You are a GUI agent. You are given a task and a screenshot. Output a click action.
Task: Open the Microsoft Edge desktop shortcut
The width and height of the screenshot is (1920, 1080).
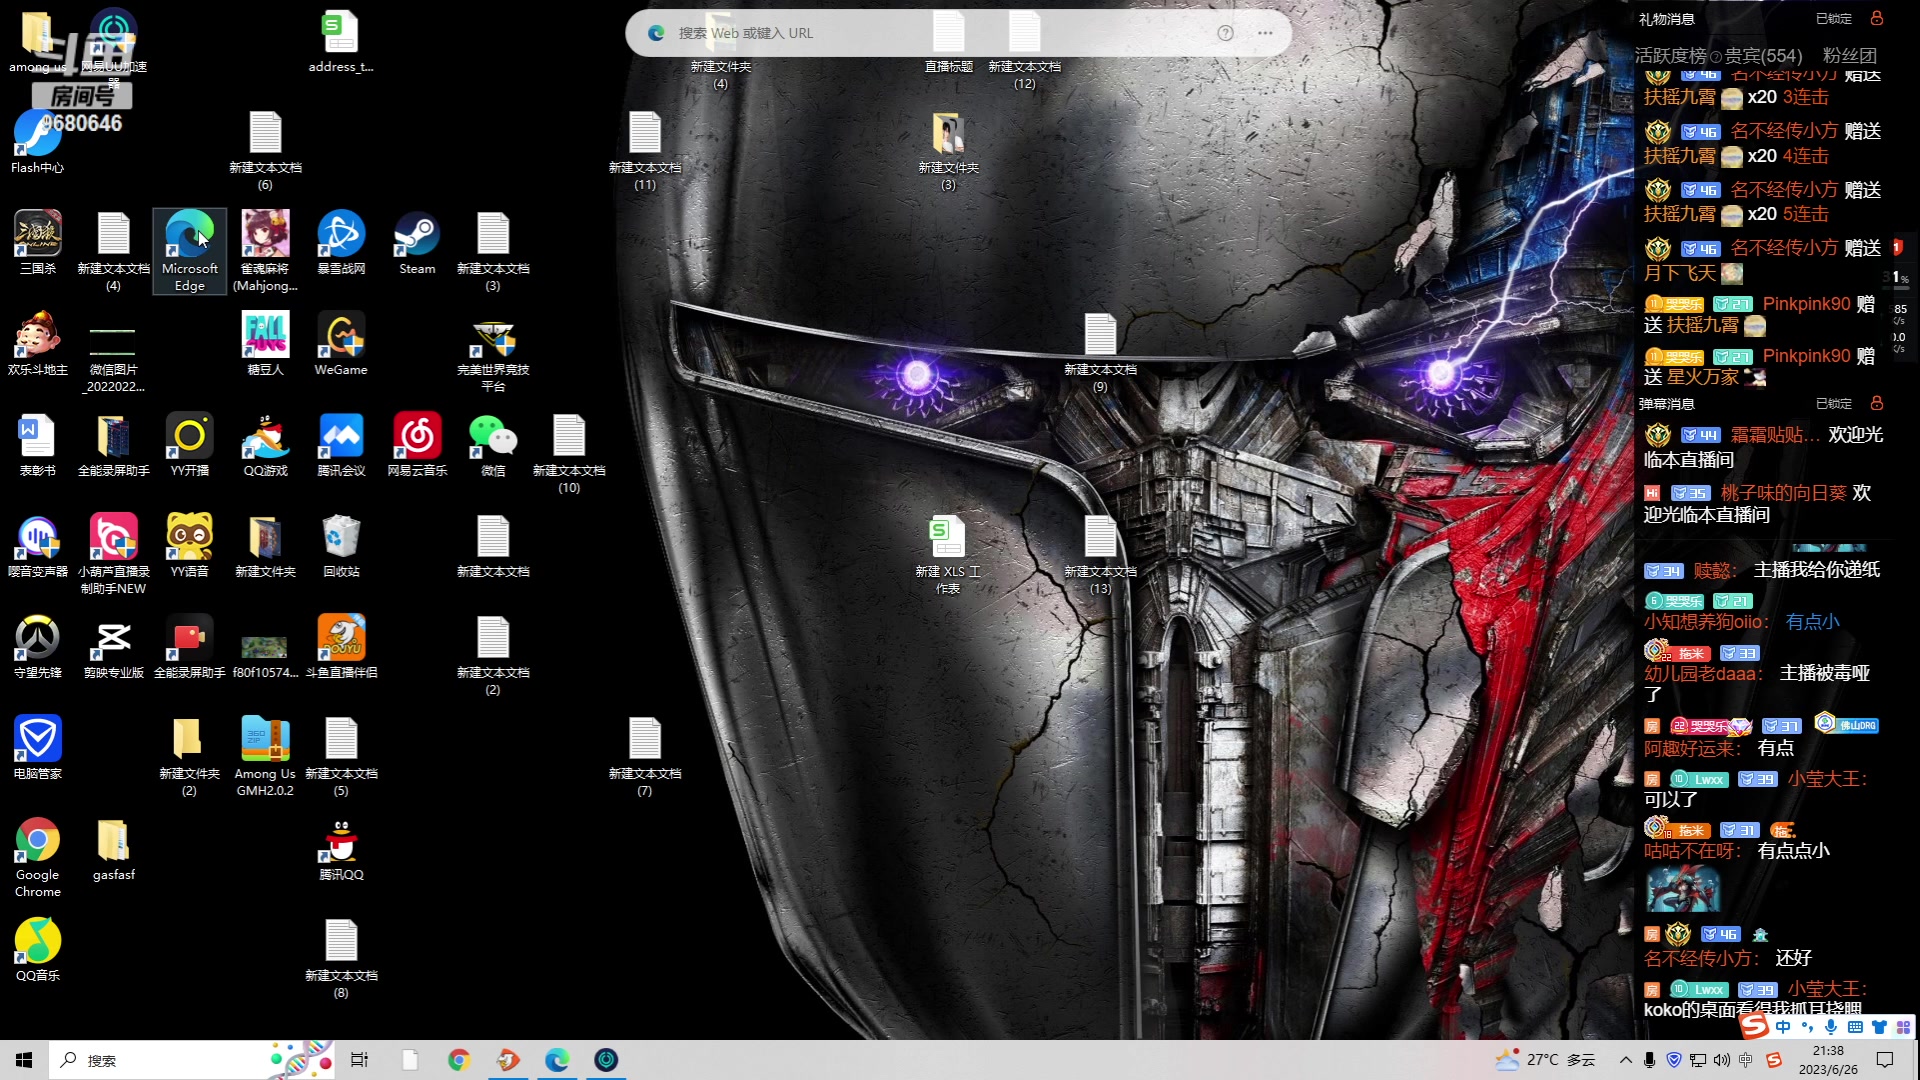tap(190, 251)
